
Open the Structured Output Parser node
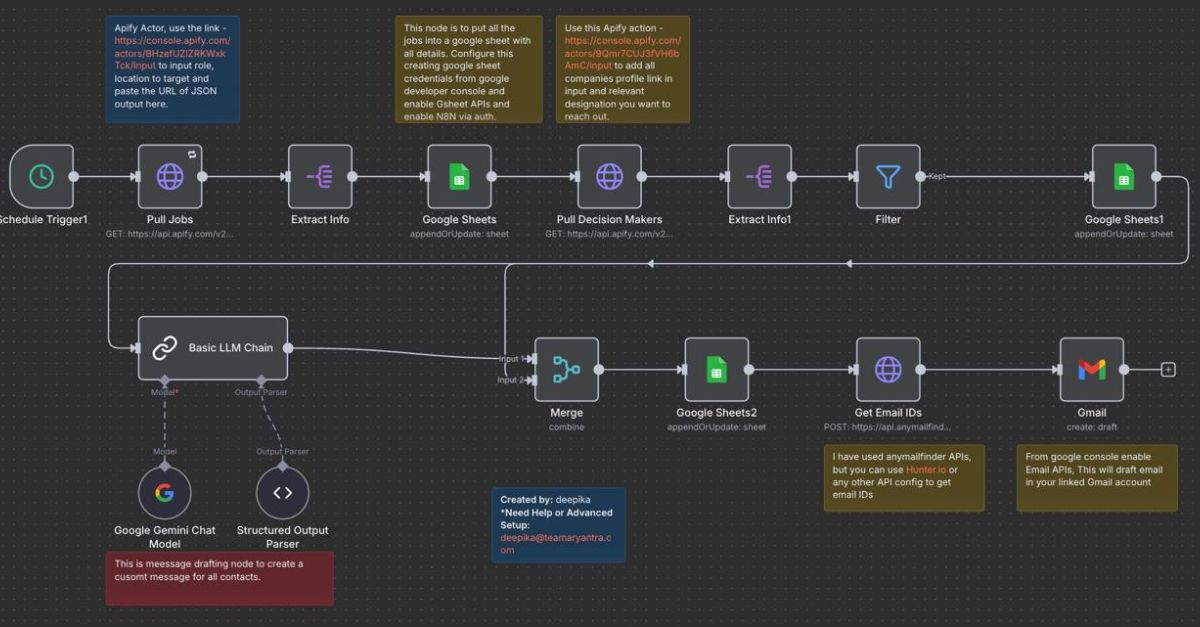click(282, 492)
